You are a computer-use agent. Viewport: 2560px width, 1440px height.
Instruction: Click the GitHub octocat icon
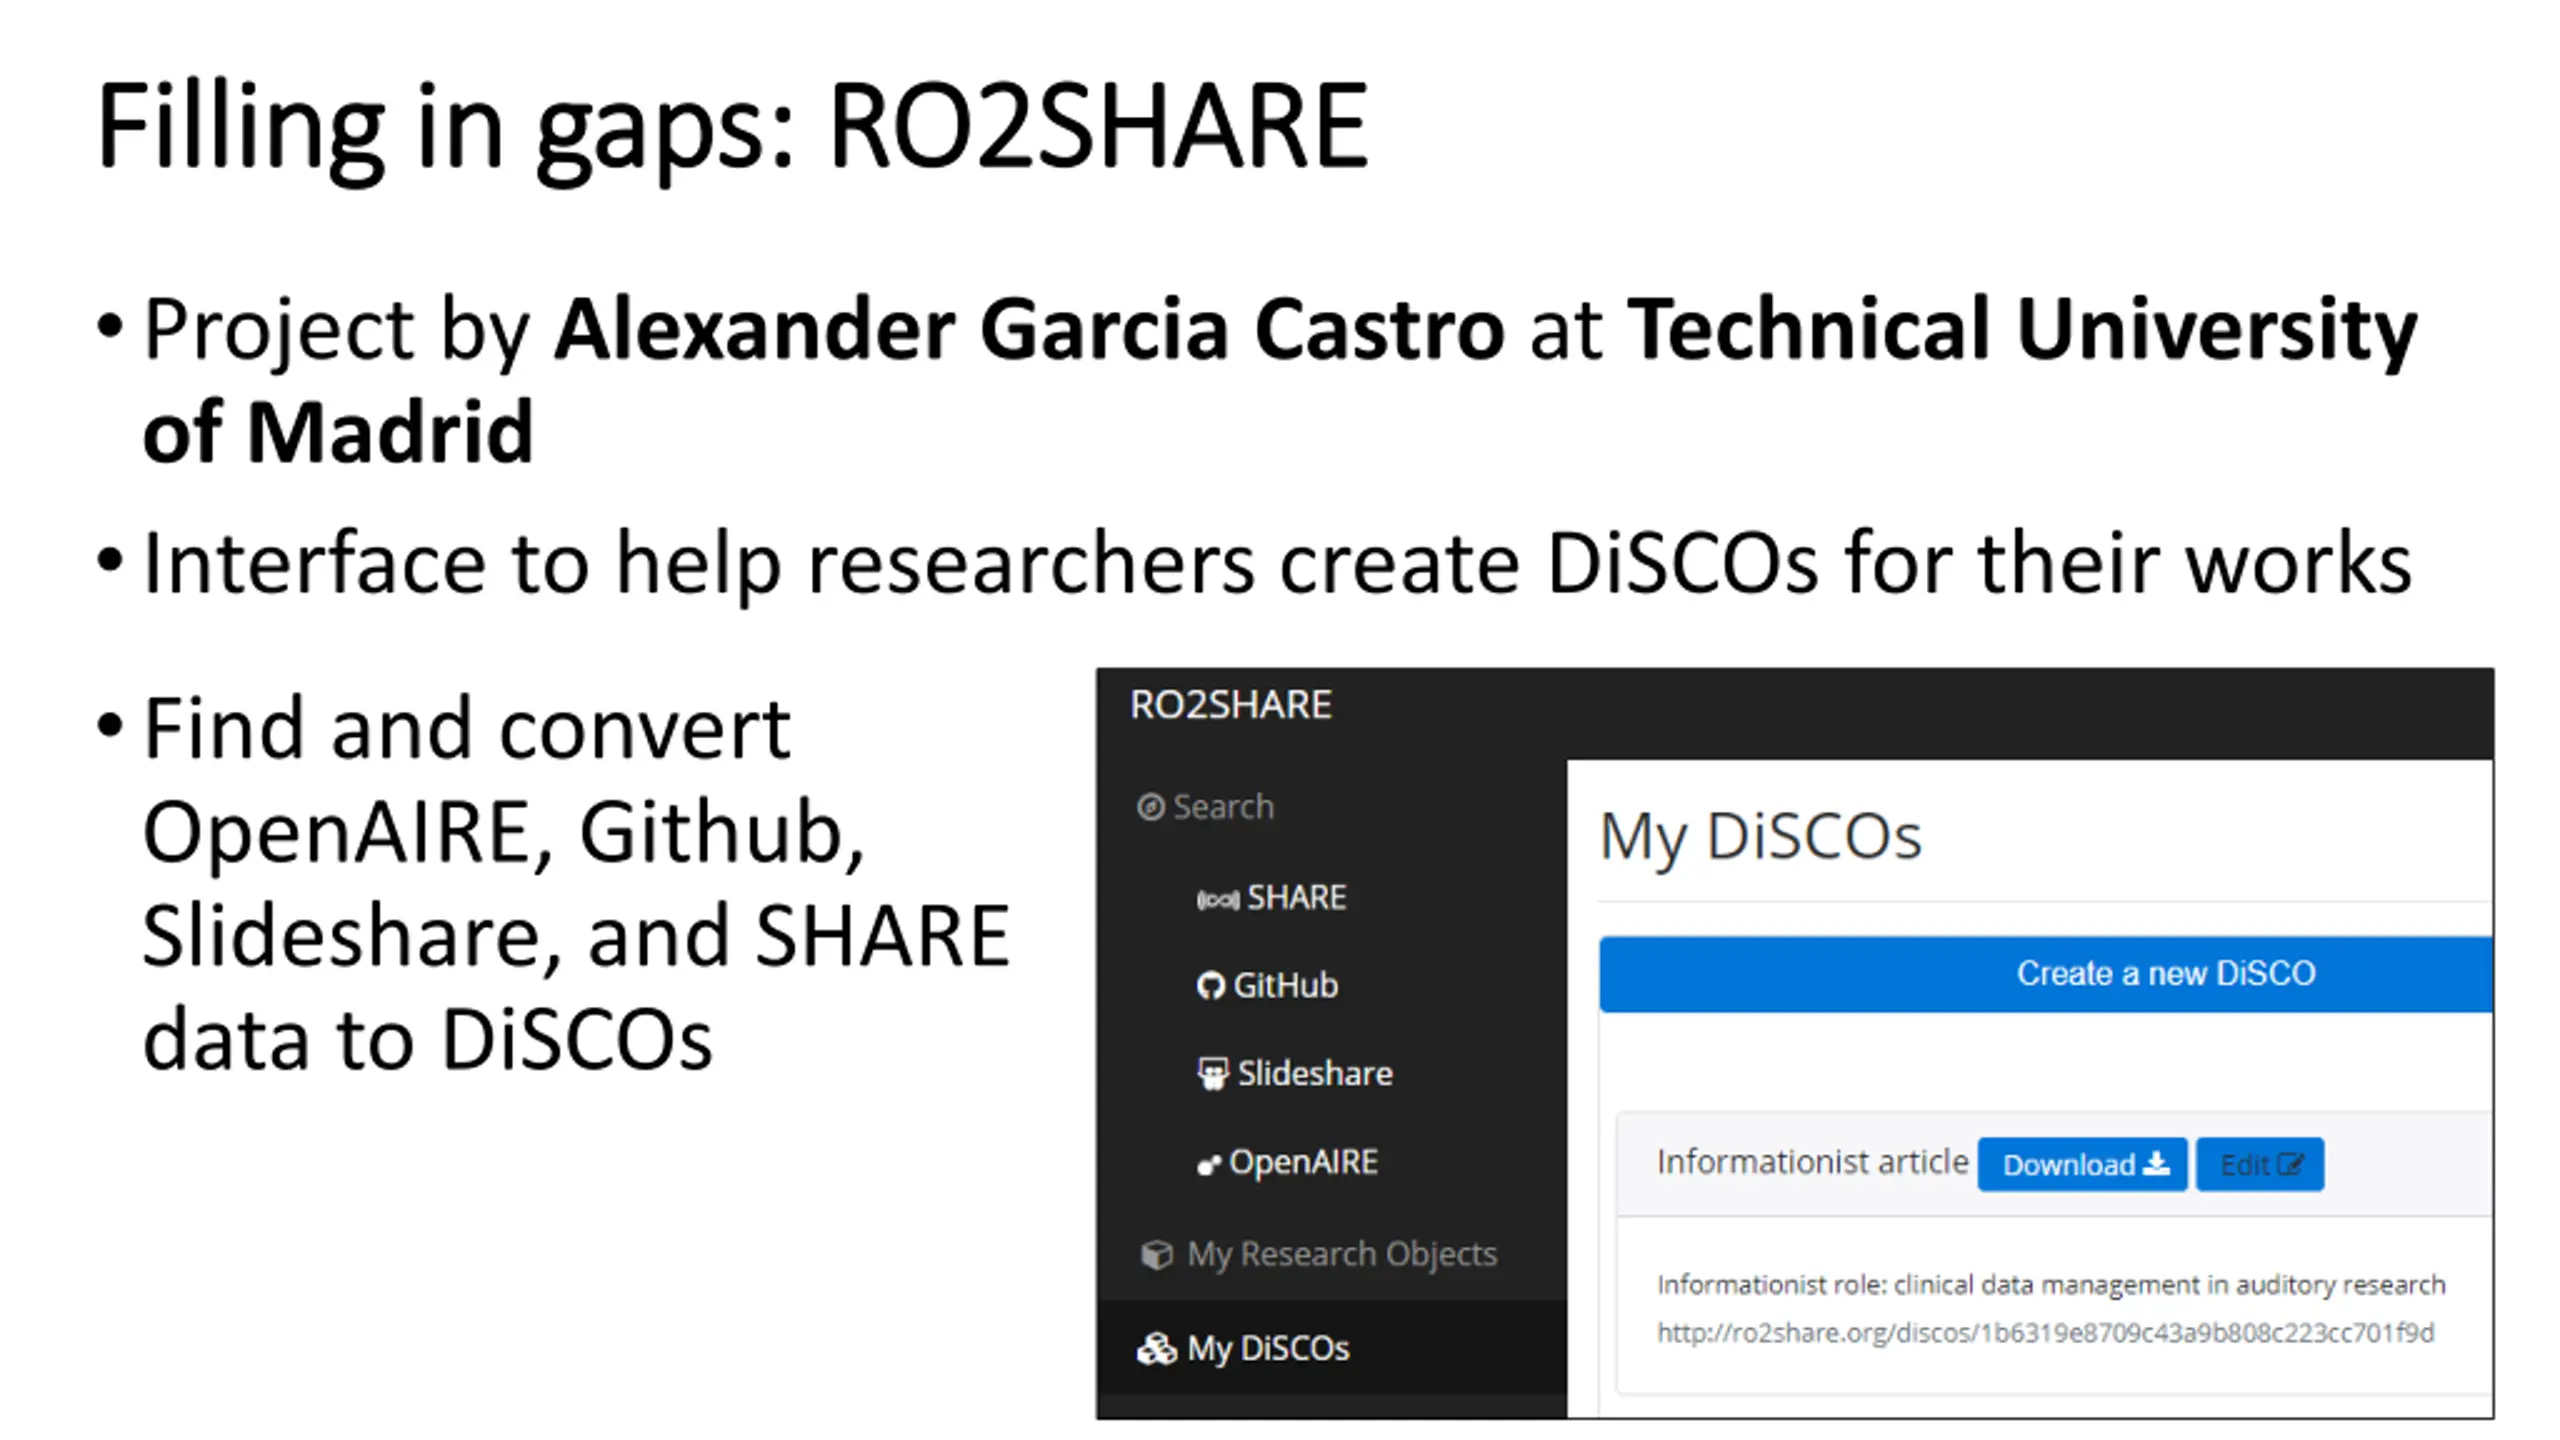(1210, 986)
